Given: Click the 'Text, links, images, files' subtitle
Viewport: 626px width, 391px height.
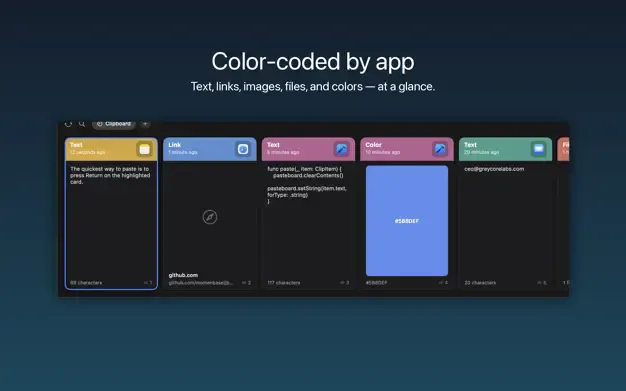Looking at the screenshot, I should 313,87.
